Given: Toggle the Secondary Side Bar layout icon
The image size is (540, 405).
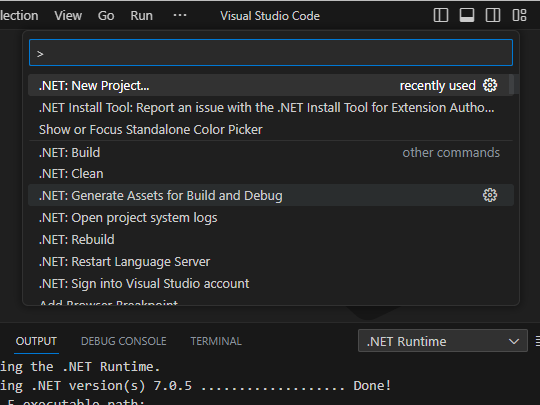Looking at the screenshot, I should click(493, 15).
